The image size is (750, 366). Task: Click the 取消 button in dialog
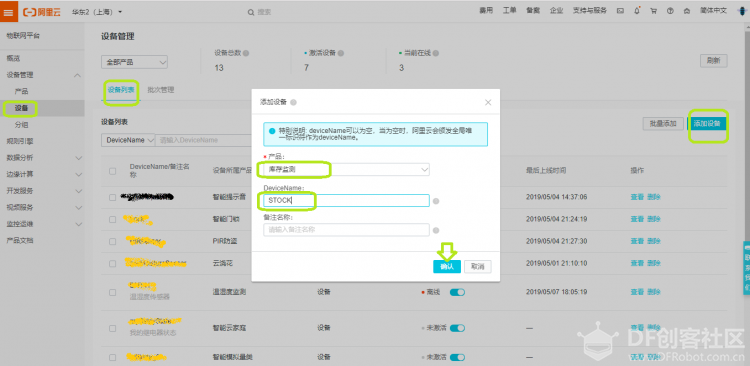pyautogui.click(x=478, y=266)
